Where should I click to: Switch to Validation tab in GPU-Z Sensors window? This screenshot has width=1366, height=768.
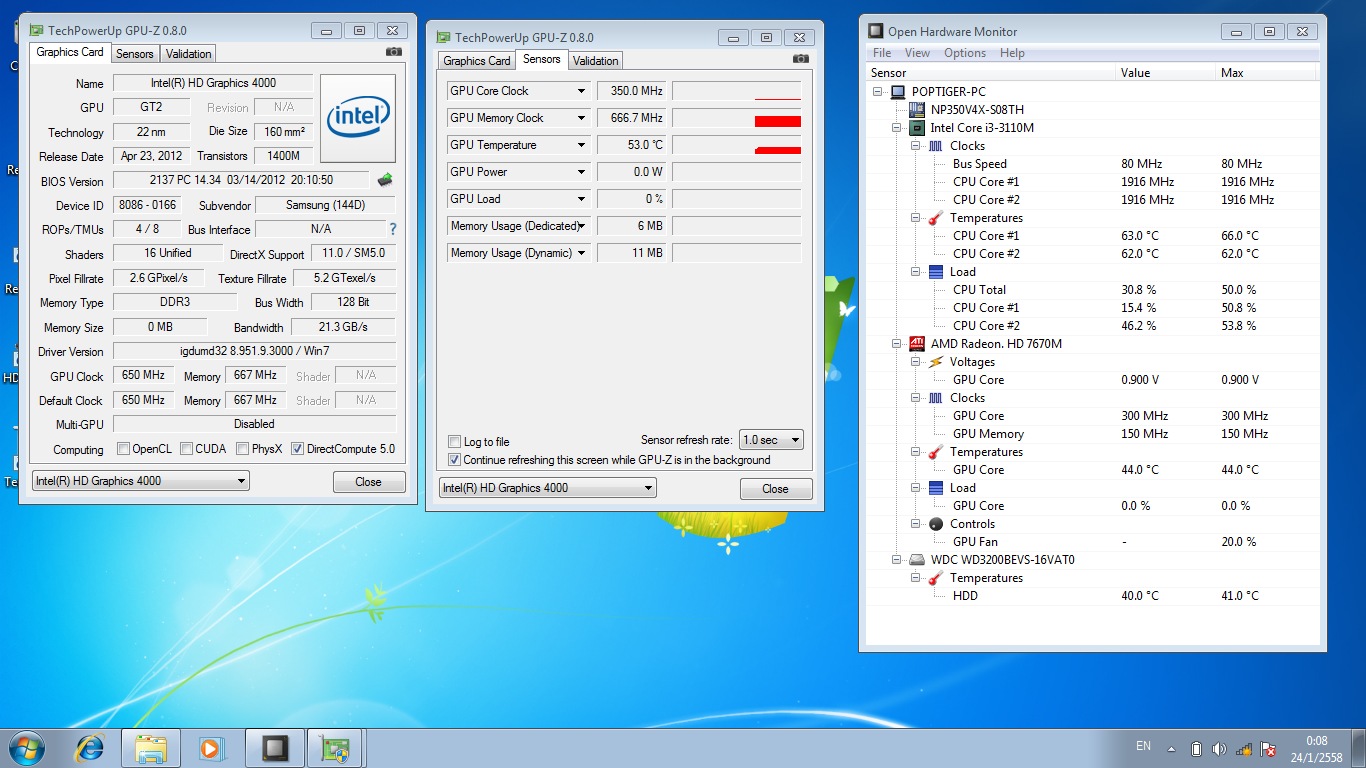(x=596, y=61)
